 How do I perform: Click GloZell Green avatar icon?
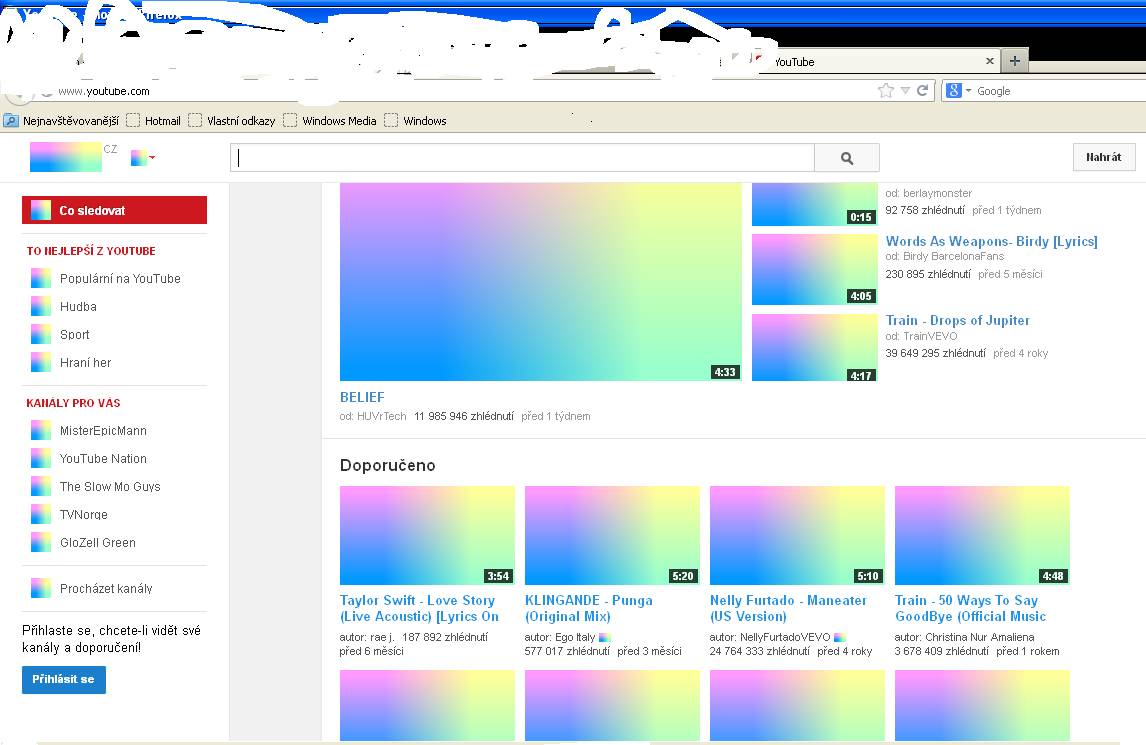(x=41, y=542)
